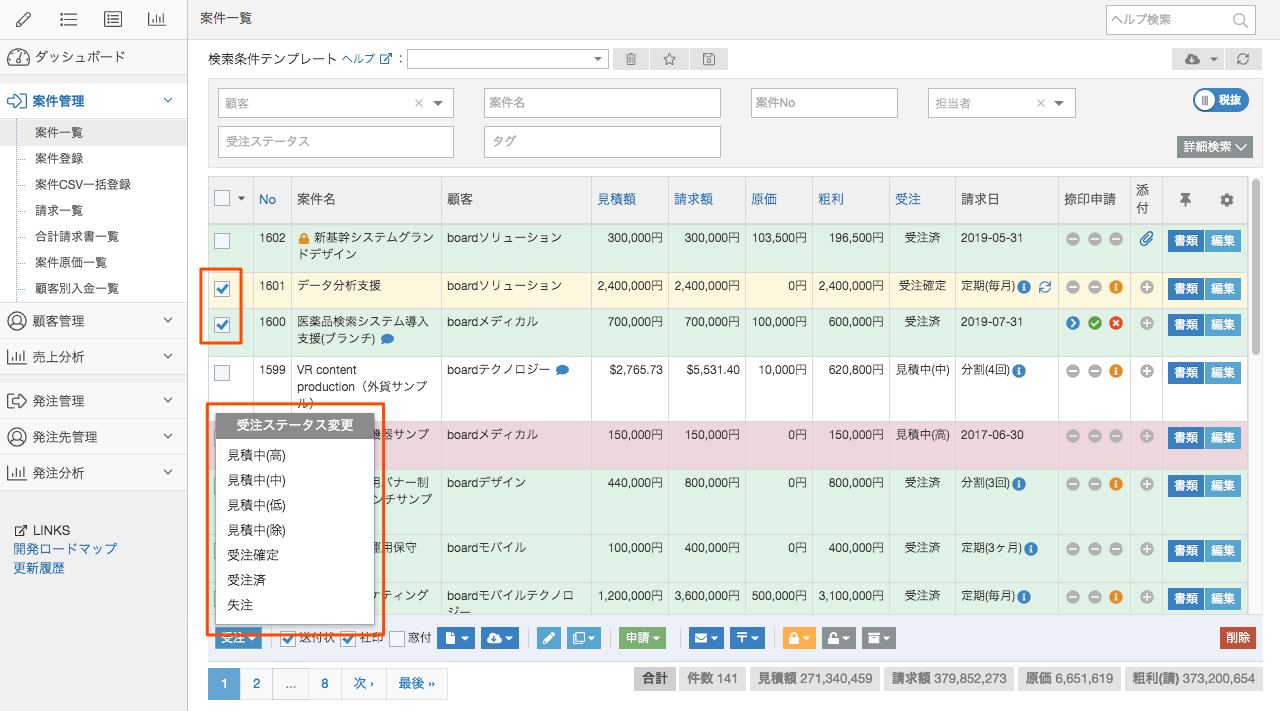Screen dimensions: 1280x711
Task: Open the 詳細検索 advanced search expander
Action: point(1215,147)
